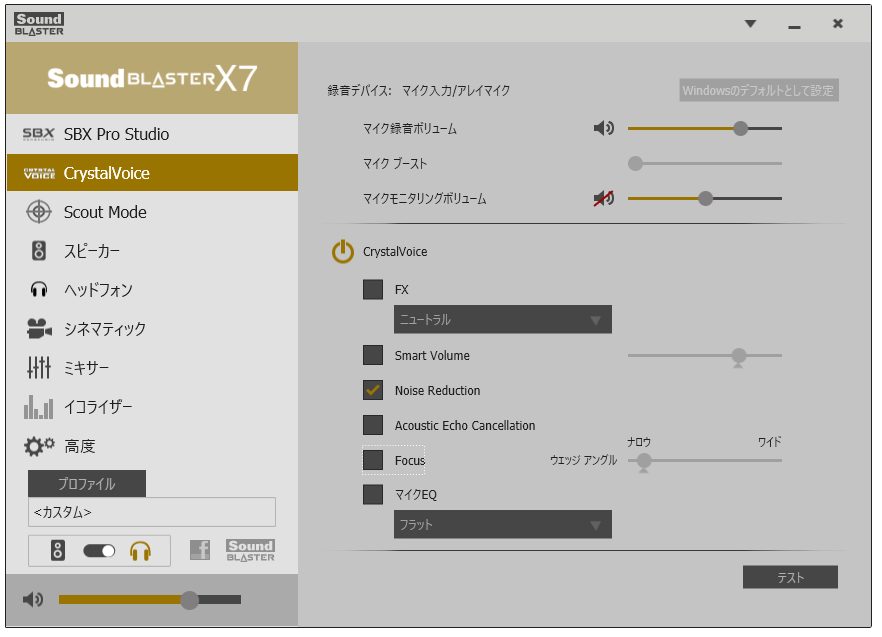Click Windowsのデフォルトとして設定 button
The image size is (882, 637).
click(759, 90)
